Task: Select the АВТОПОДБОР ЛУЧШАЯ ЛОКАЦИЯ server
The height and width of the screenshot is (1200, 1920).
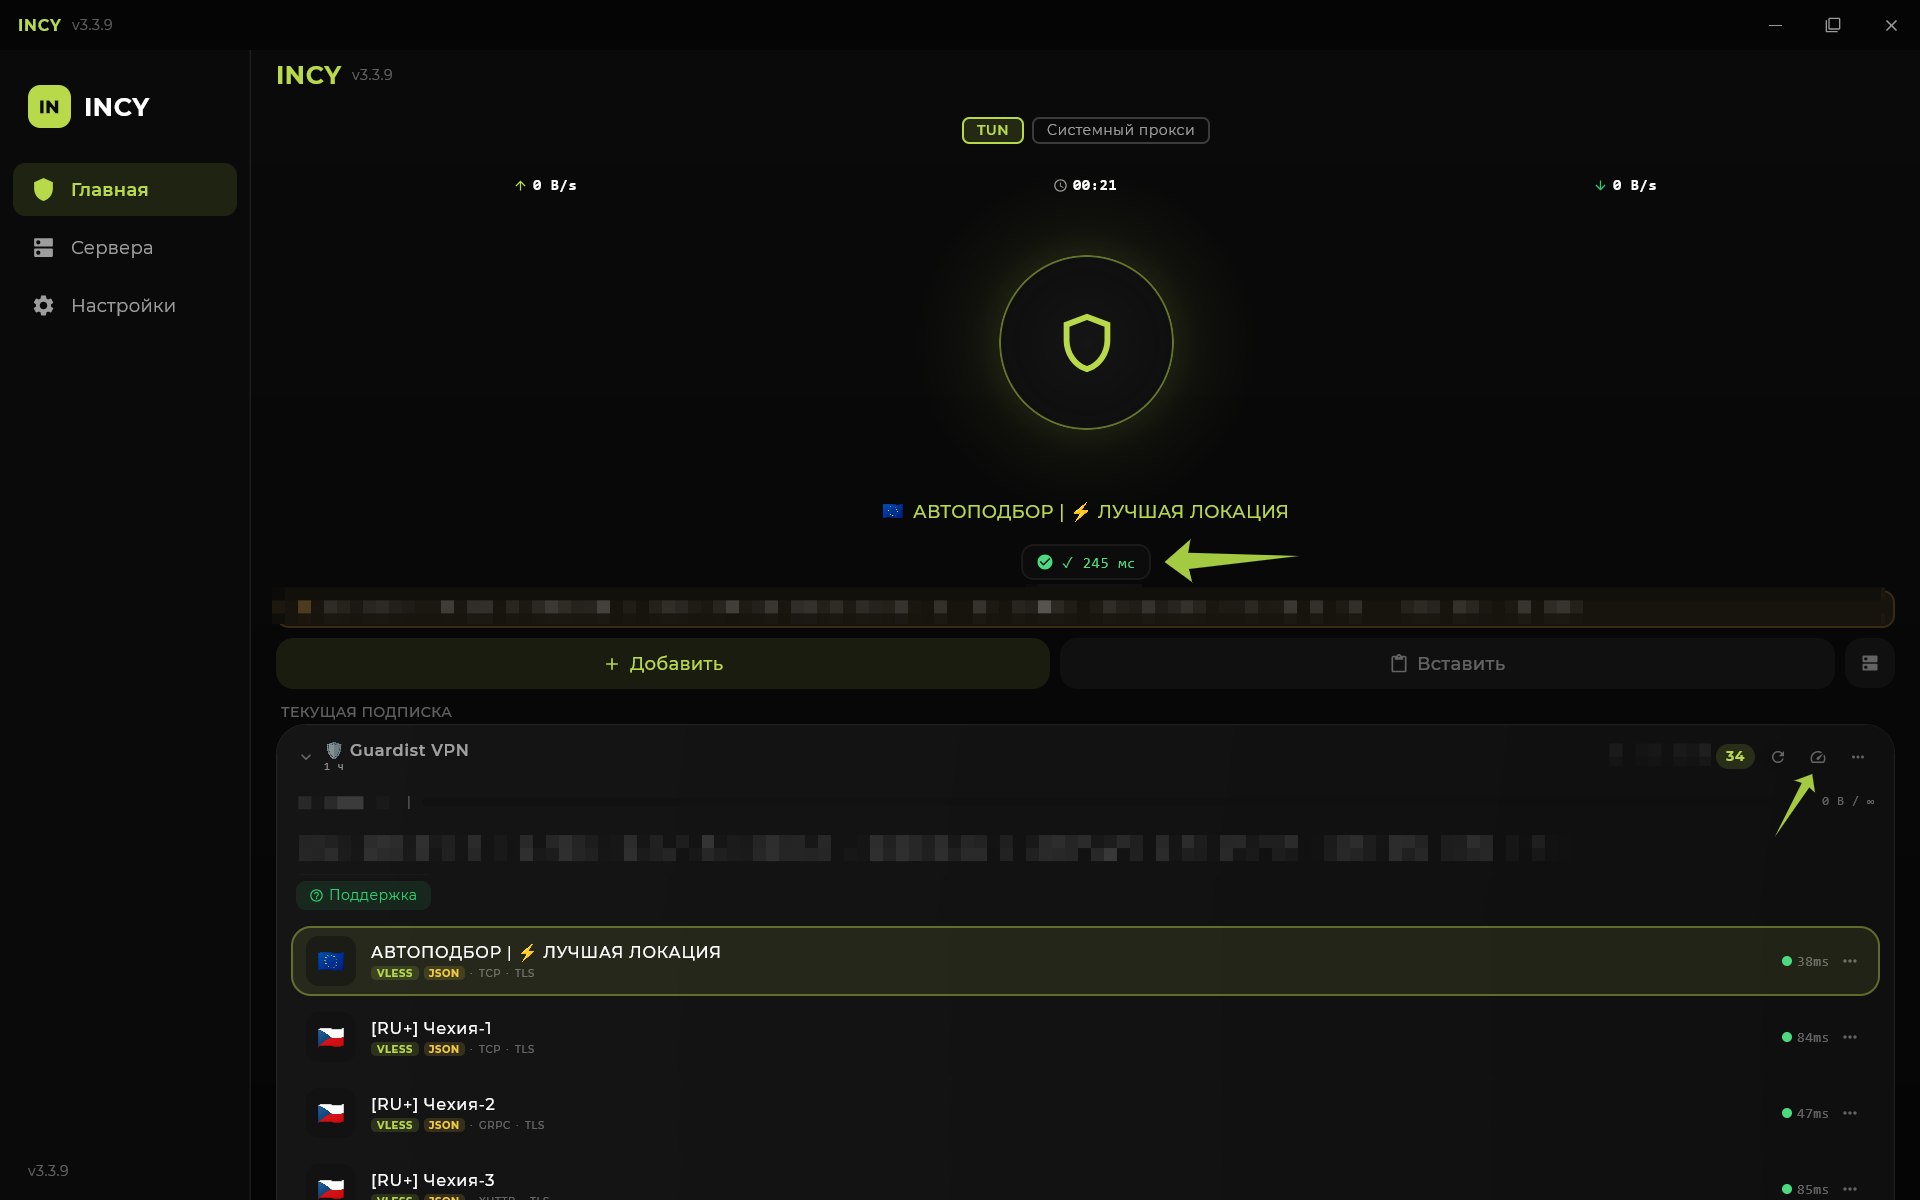Action: pyautogui.click(x=1085, y=961)
